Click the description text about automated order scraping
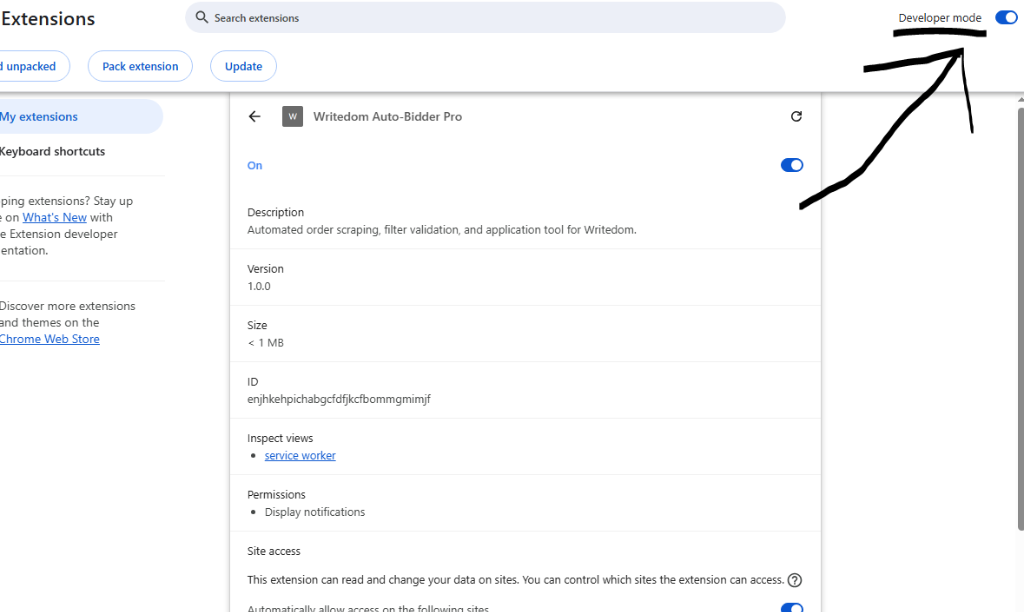The width and height of the screenshot is (1024, 612). tap(441, 230)
